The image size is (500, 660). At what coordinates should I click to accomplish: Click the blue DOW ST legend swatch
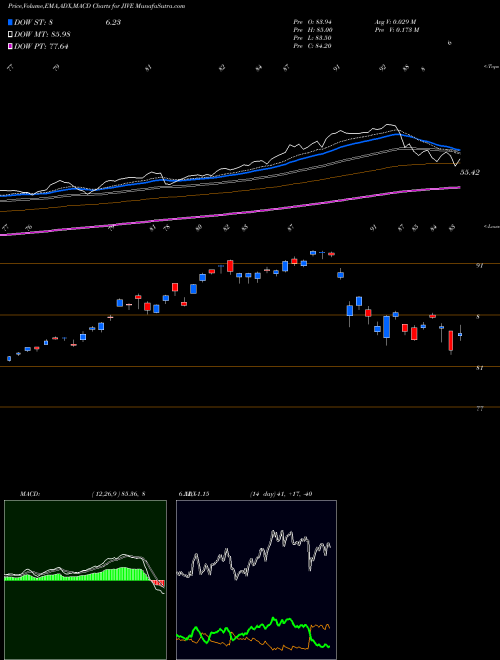11,22
